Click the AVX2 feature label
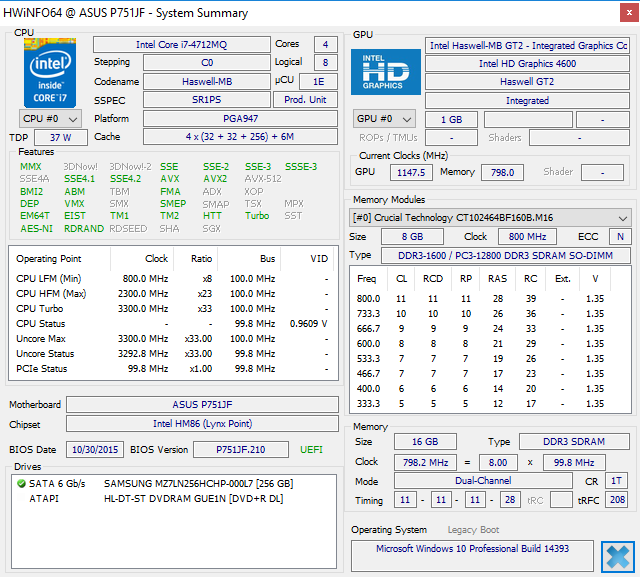This screenshot has width=640, height=577. pos(215,179)
